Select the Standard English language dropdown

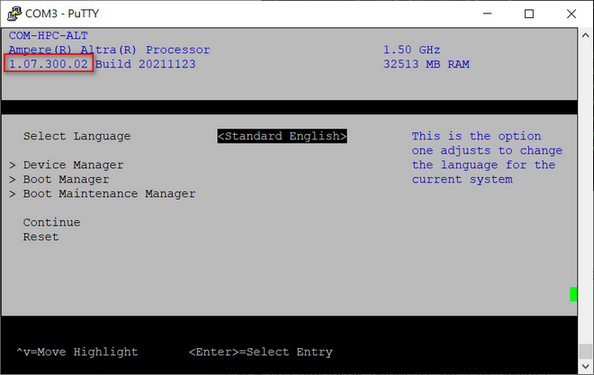282,136
